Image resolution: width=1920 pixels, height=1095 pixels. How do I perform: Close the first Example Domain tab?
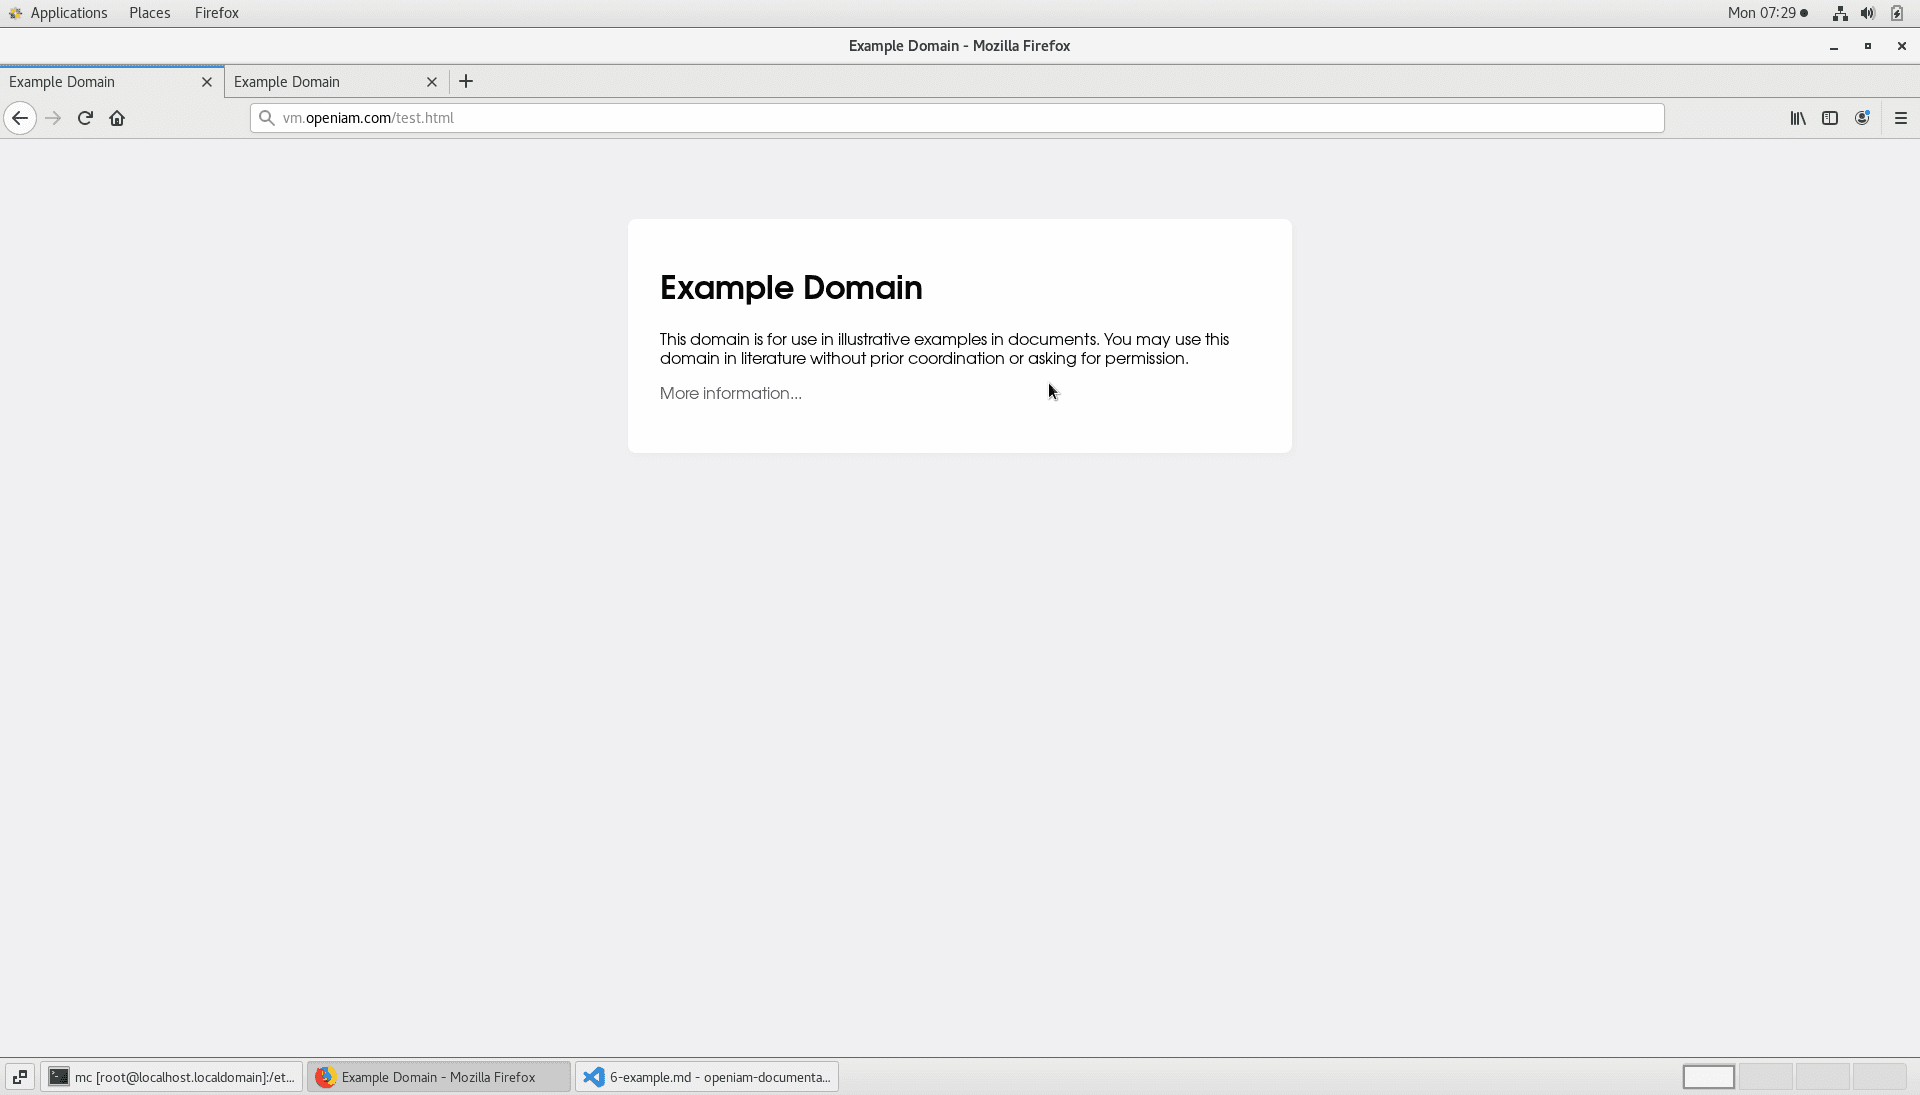click(x=207, y=82)
